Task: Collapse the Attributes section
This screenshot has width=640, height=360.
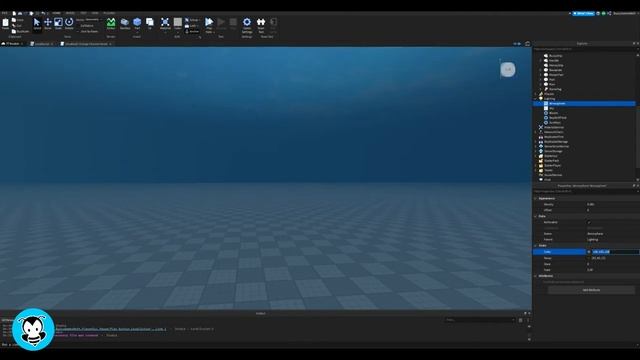Action: (x=536, y=276)
